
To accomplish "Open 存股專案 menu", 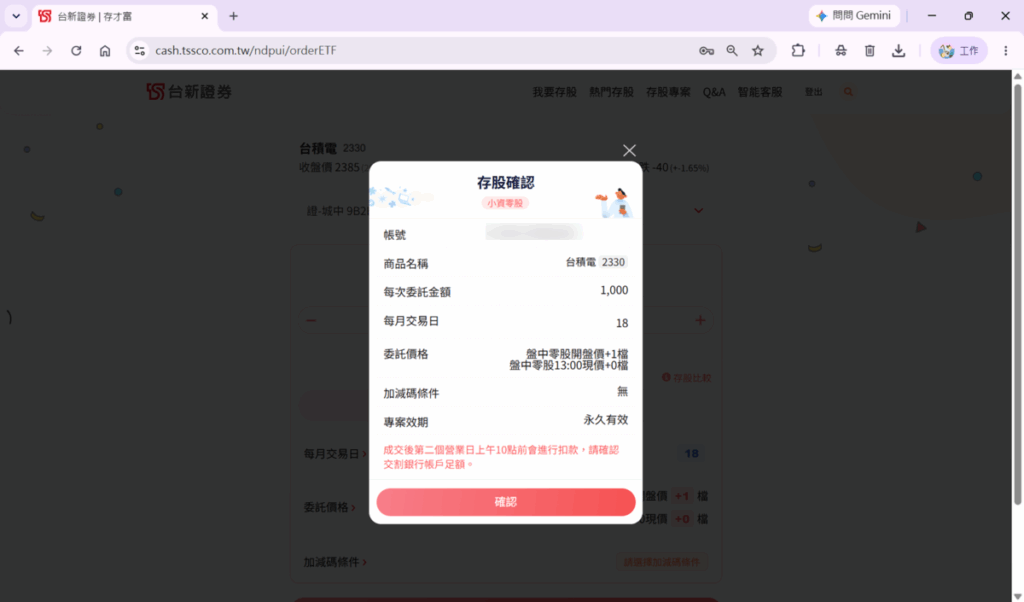I will pos(668,92).
